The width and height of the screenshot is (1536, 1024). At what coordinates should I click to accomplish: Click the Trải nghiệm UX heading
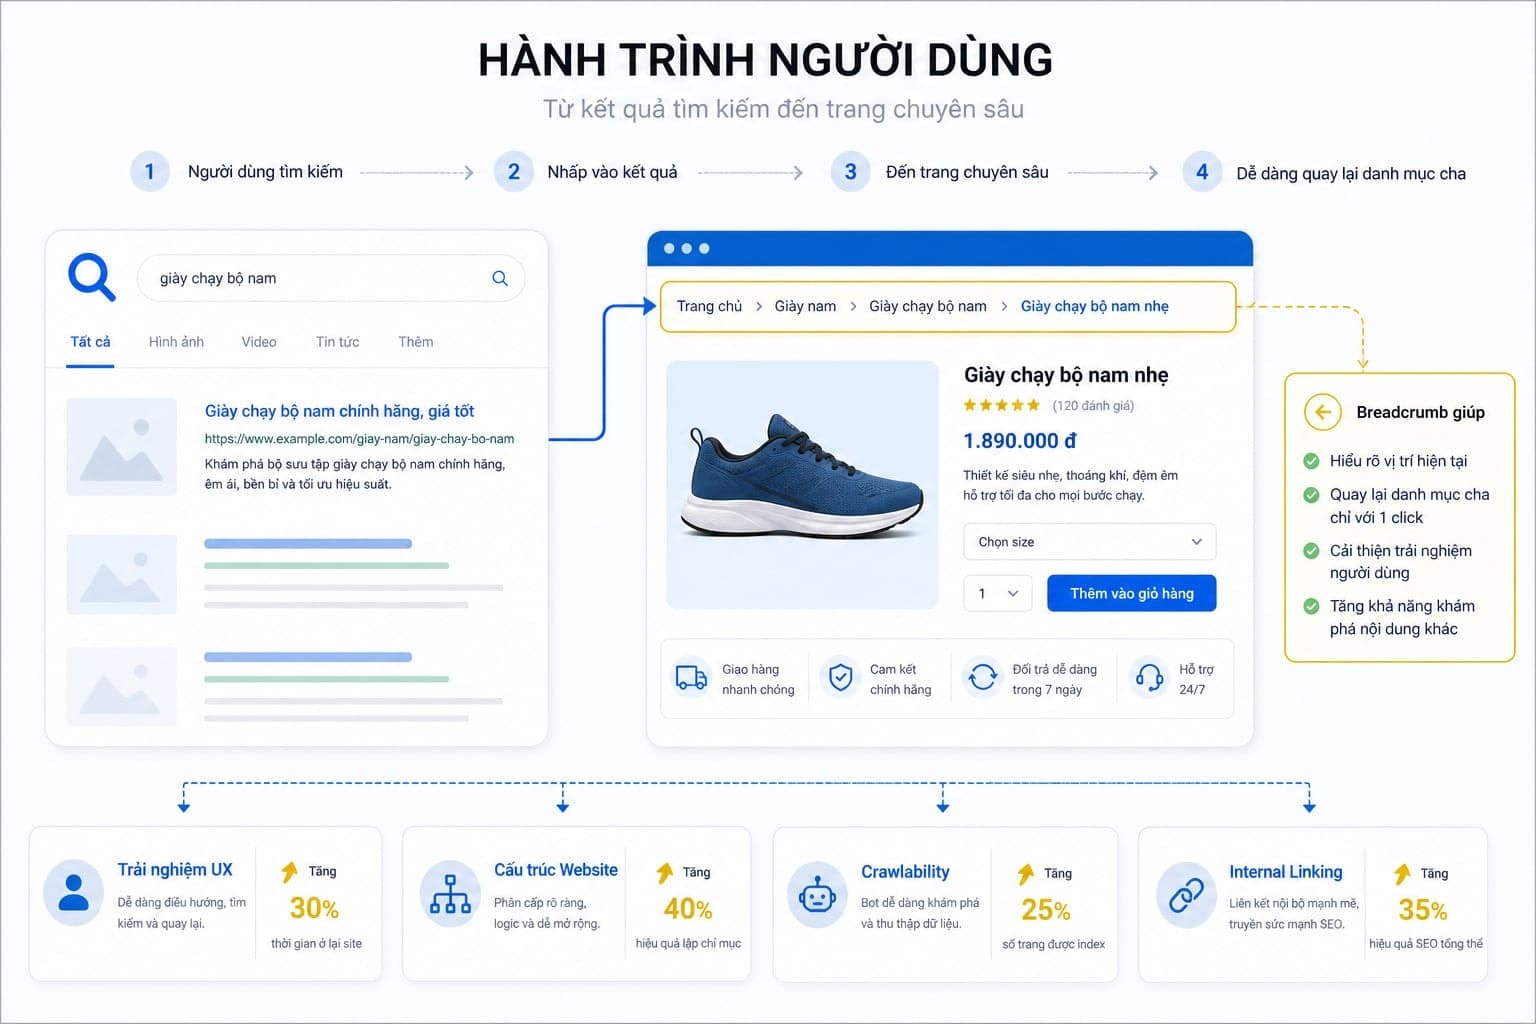click(175, 870)
